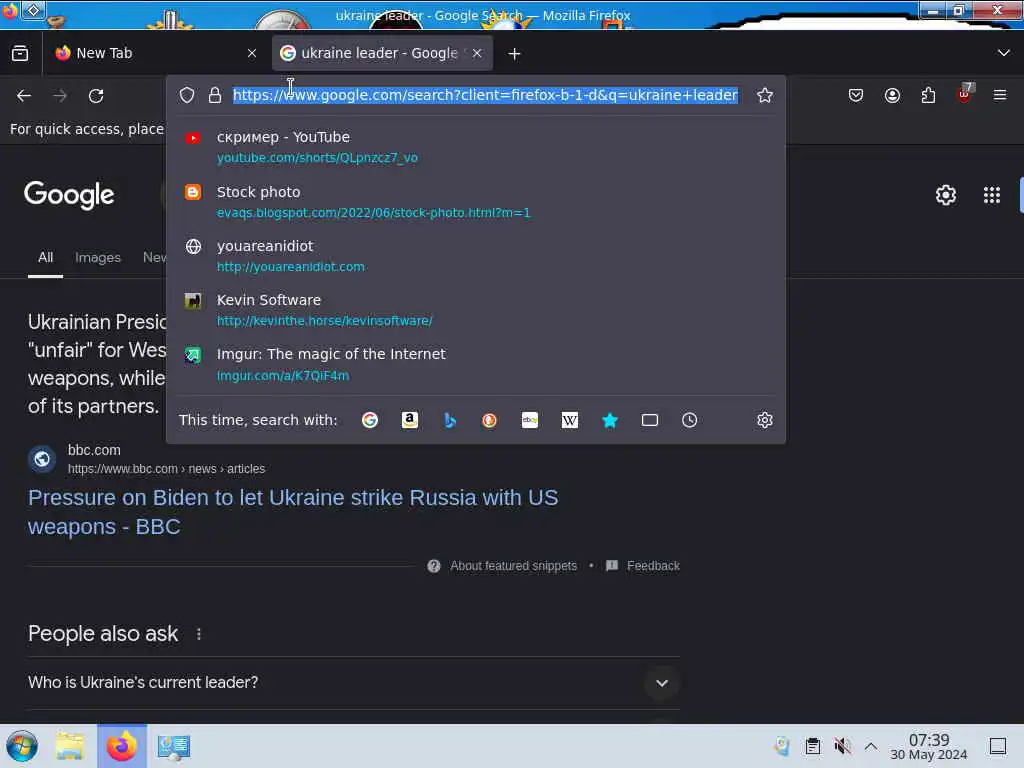Open About featured snippets link
Image resolution: width=1024 pixels, height=768 pixels.
513,566
